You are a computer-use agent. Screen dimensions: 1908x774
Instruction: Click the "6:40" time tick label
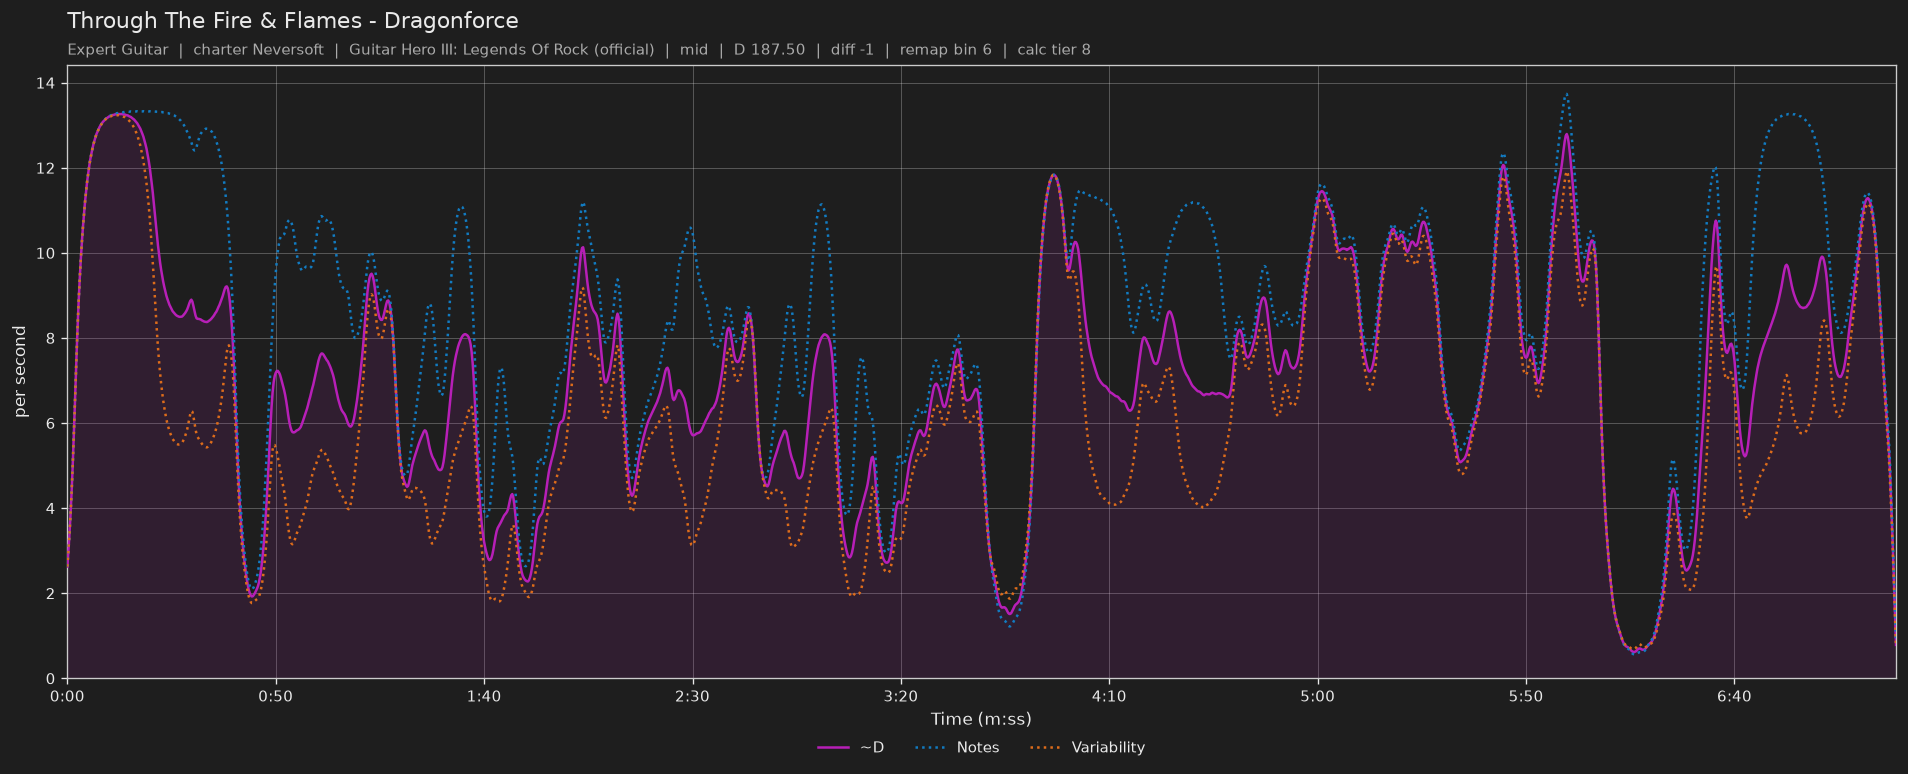coord(1734,697)
